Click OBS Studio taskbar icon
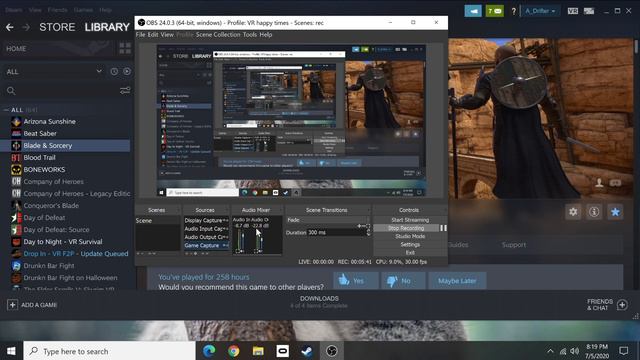The width and height of the screenshot is (640, 360). pyautogui.click(x=331, y=351)
